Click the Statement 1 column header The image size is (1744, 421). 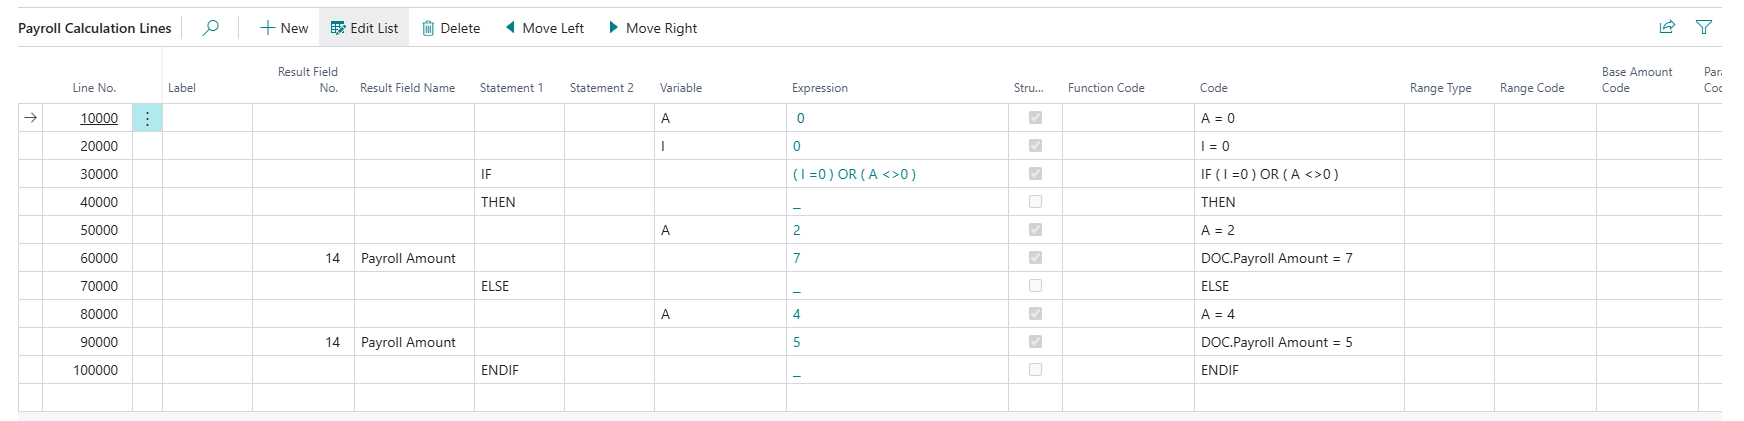pyautogui.click(x=511, y=88)
